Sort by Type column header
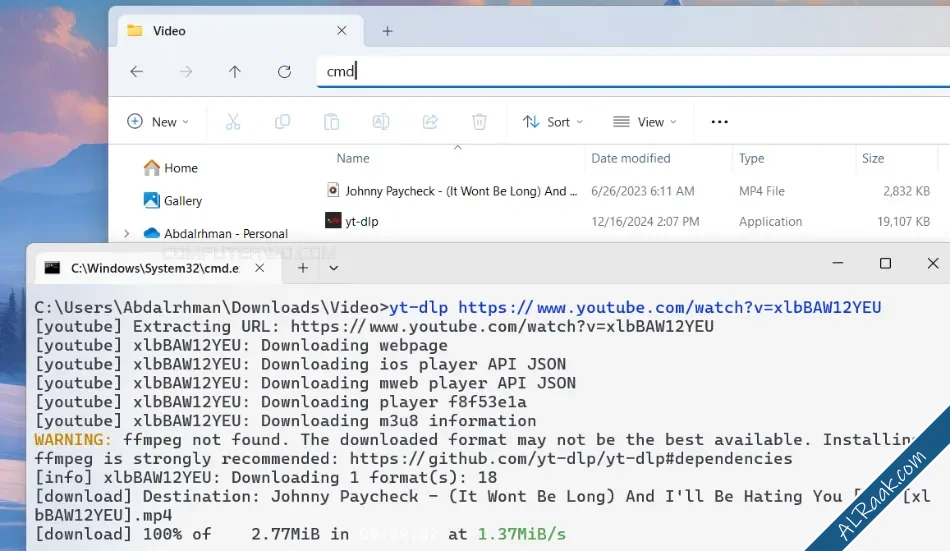950x551 pixels. click(x=751, y=158)
